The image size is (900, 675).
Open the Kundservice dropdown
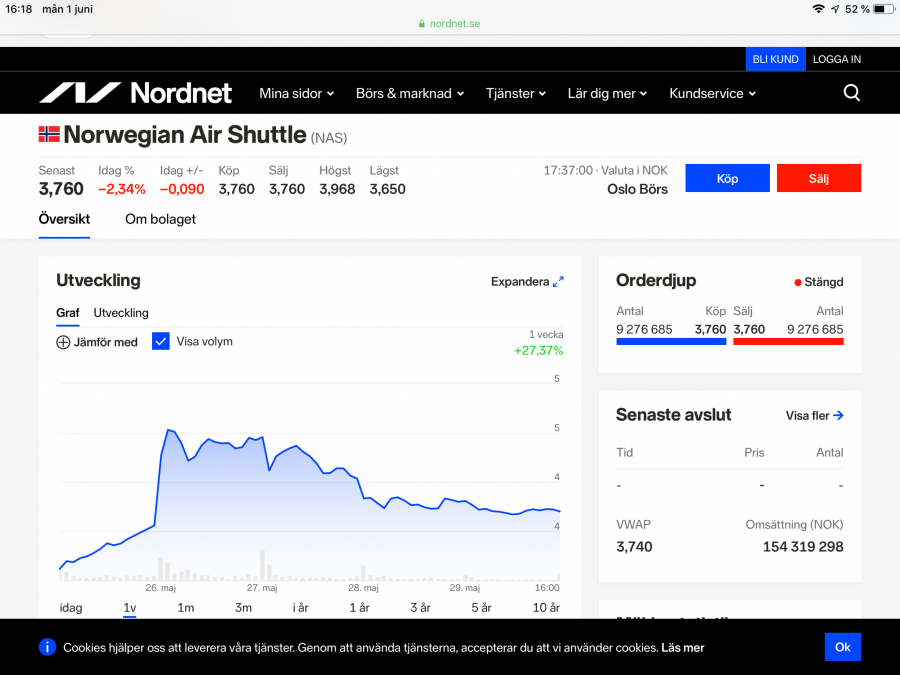(712, 93)
